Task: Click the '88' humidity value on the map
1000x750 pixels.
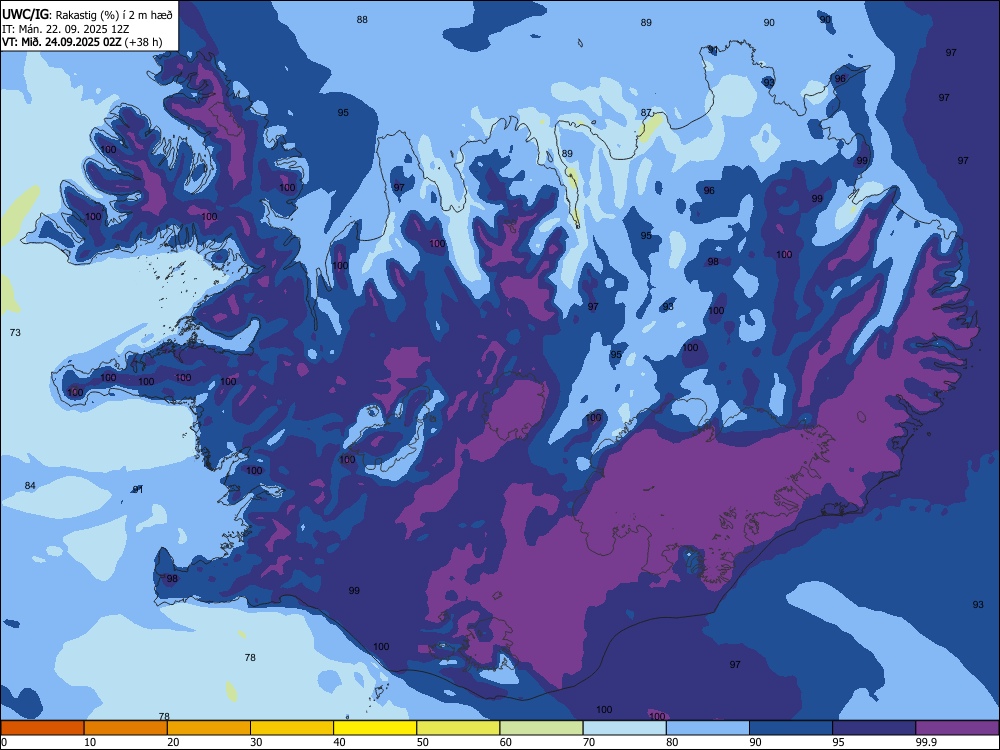Action: (362, 20)
